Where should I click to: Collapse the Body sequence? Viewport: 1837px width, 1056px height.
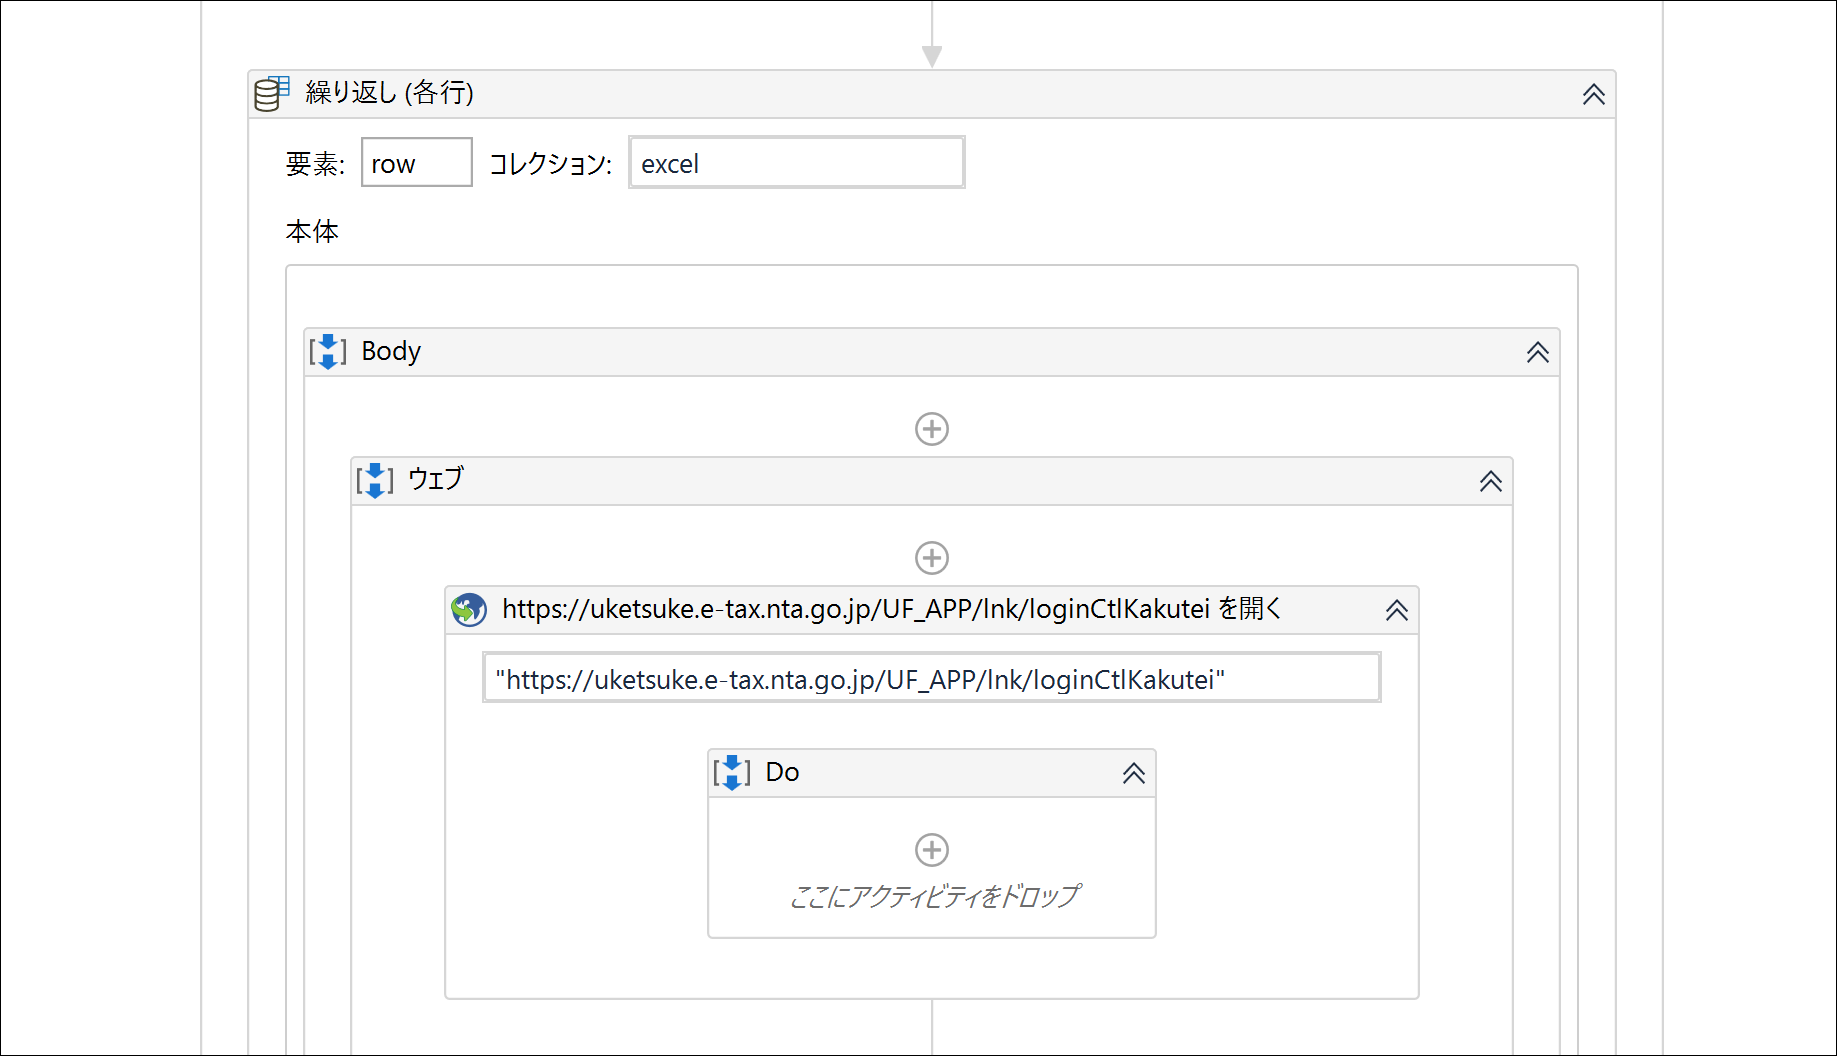pyautogui.click(x=1538, y=352)
